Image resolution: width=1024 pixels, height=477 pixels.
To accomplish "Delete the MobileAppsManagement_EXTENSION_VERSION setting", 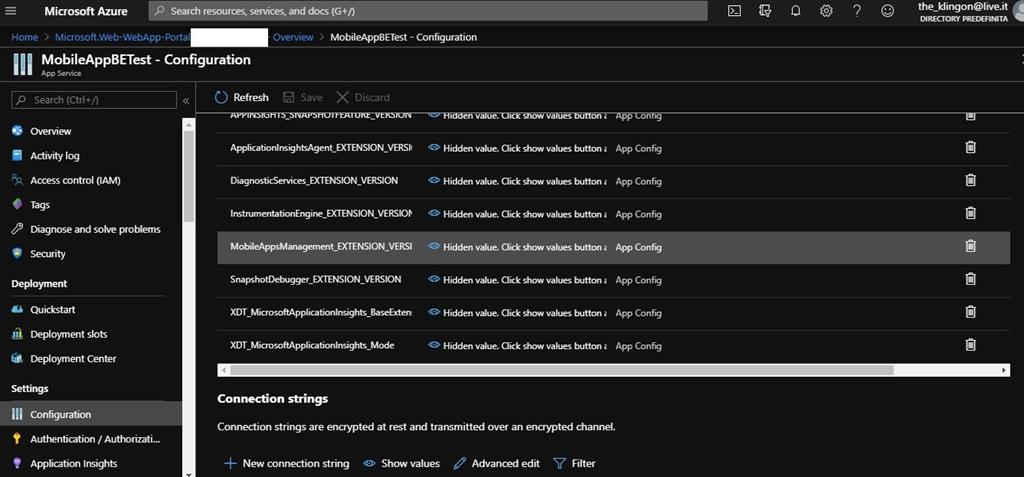I will (970, 246).
